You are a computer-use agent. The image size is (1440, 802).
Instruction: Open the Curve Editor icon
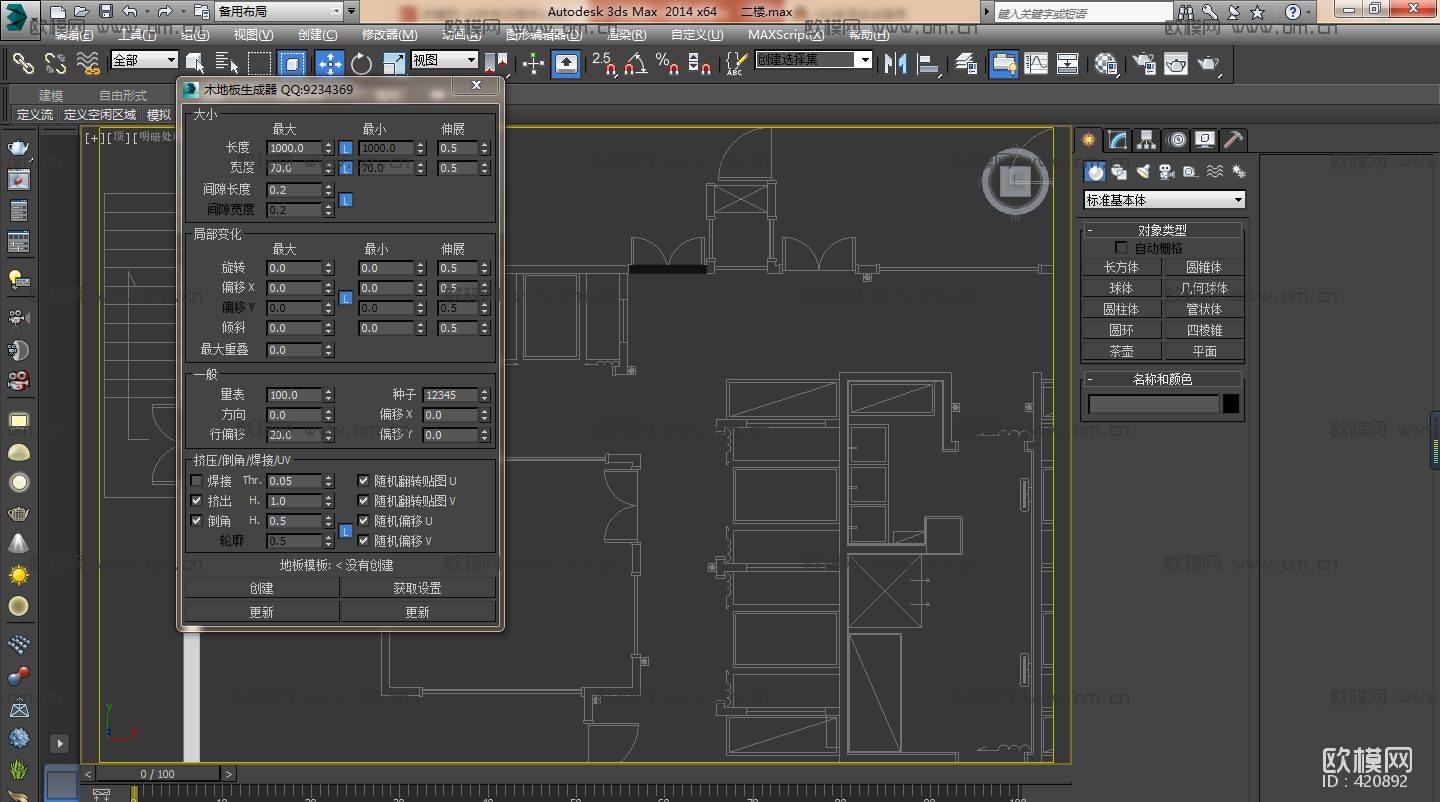[x=1036, y=63]
